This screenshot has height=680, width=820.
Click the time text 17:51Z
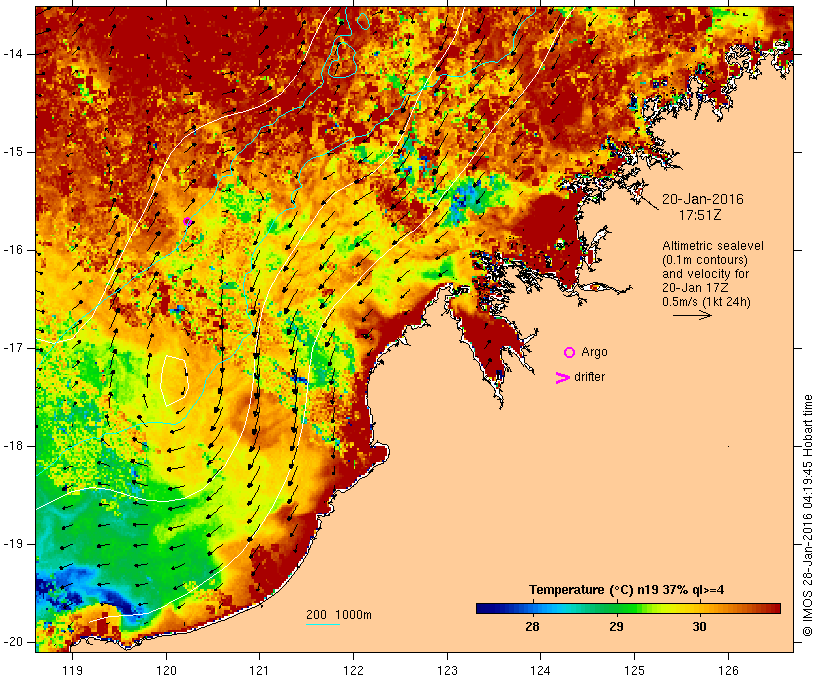[700, 215]
